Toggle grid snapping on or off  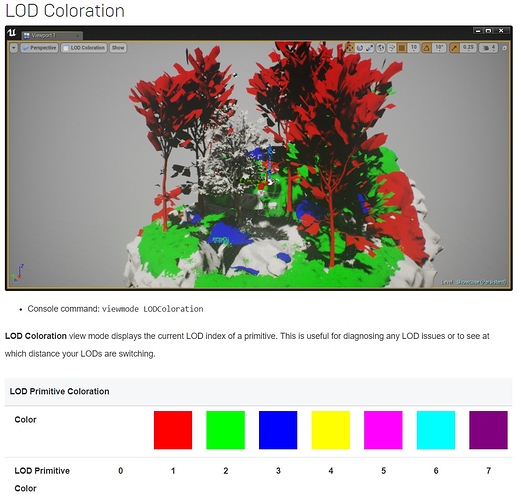(402, 48)
